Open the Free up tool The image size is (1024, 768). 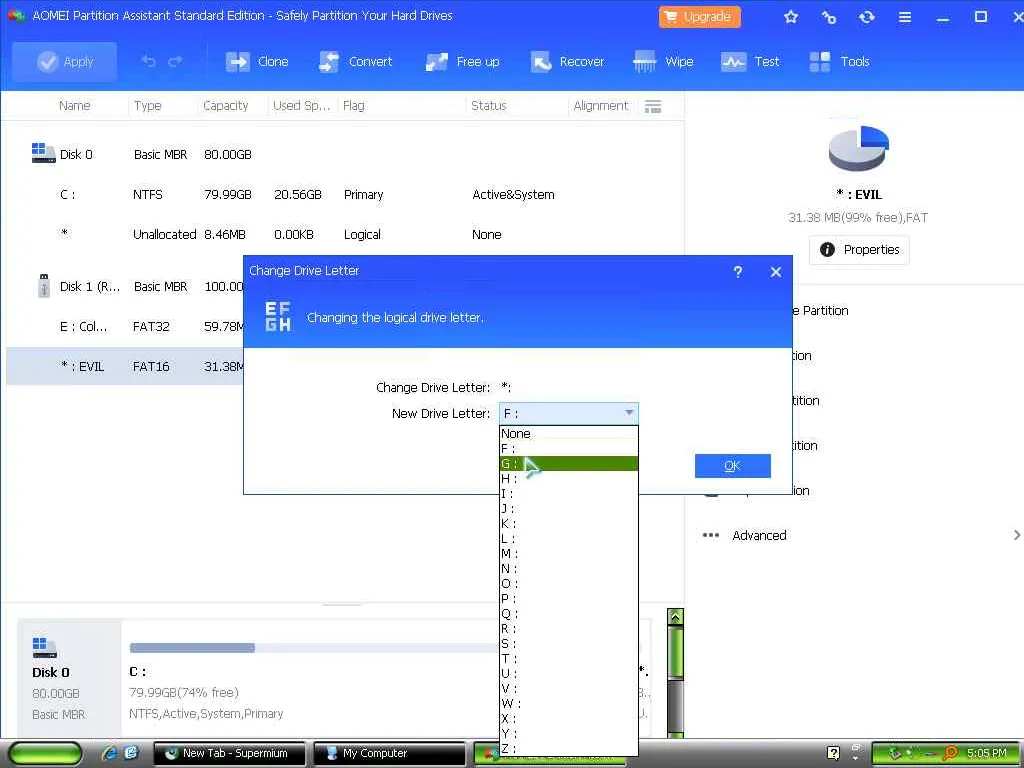462,61
